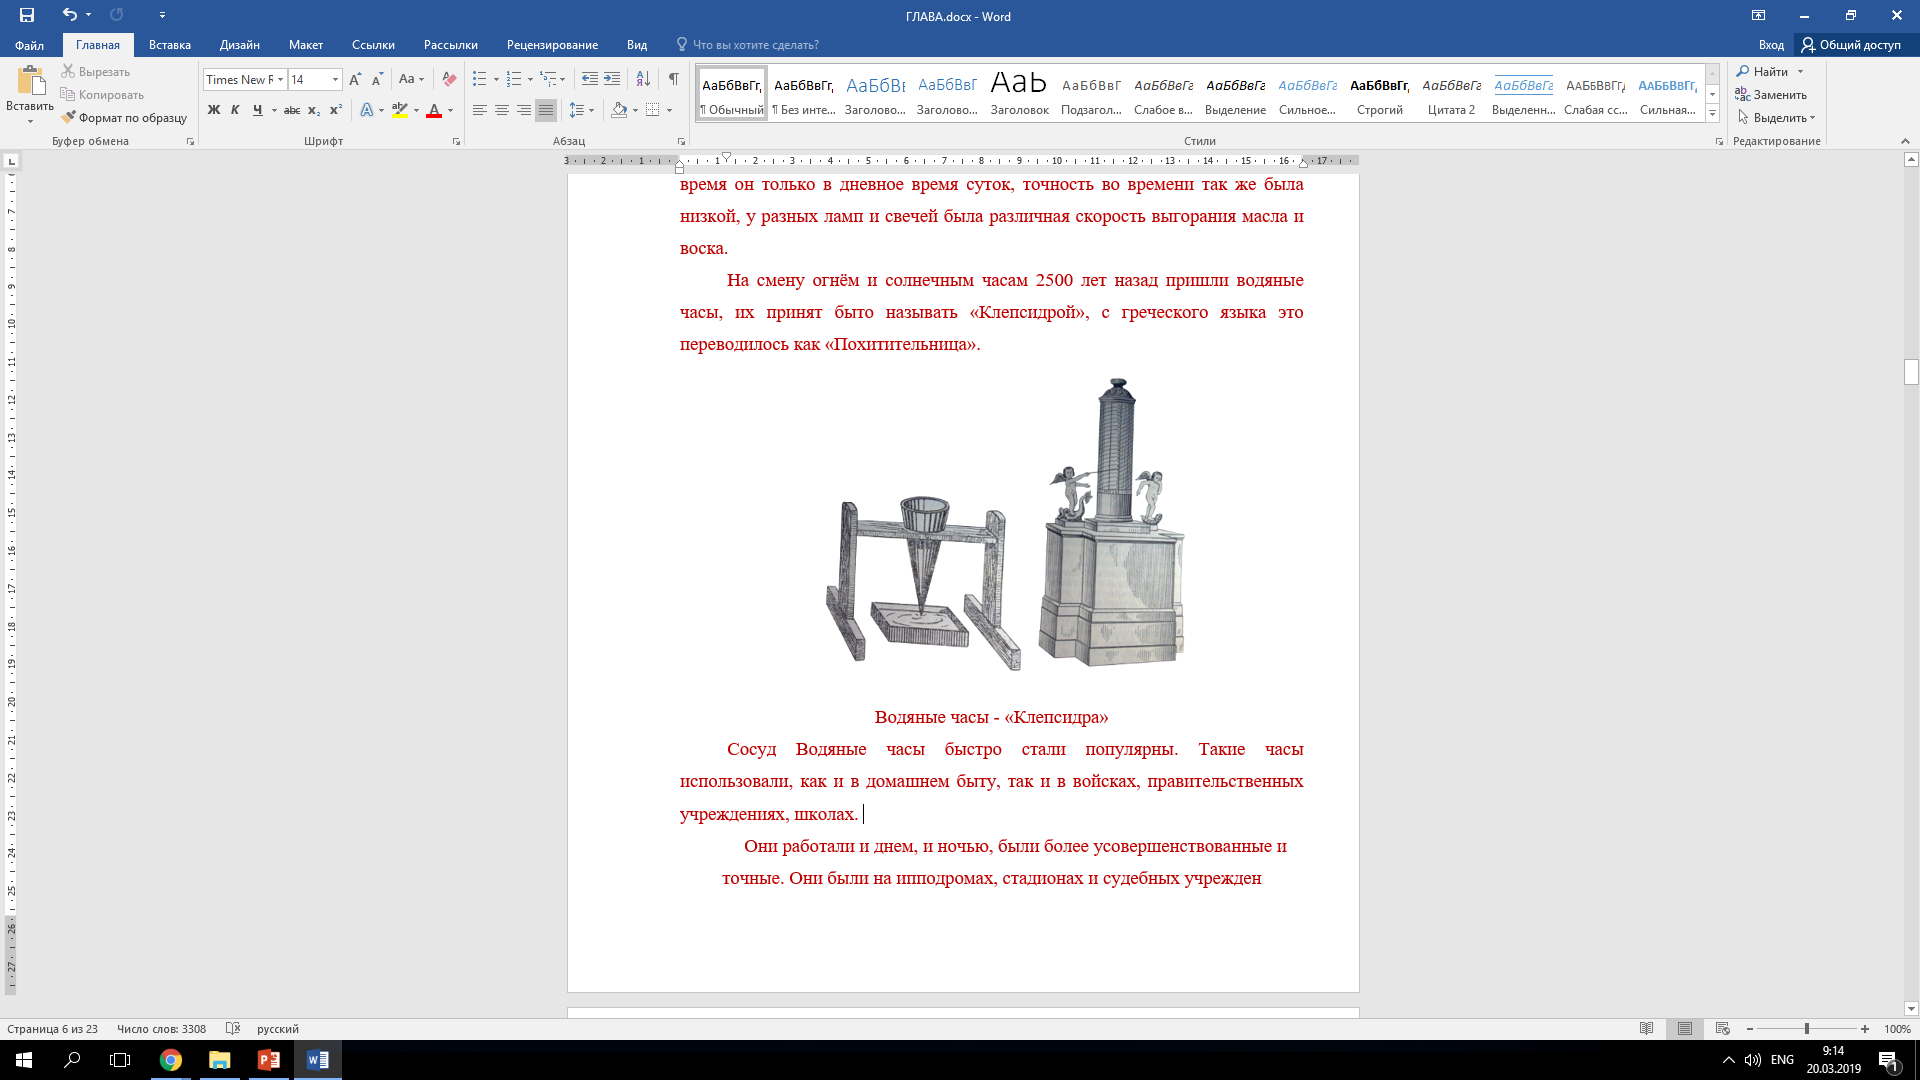This screenshot has width=1920, height=1080.
Task: Open Google Chrome from the taskbar
Action: pos(171,1060)
